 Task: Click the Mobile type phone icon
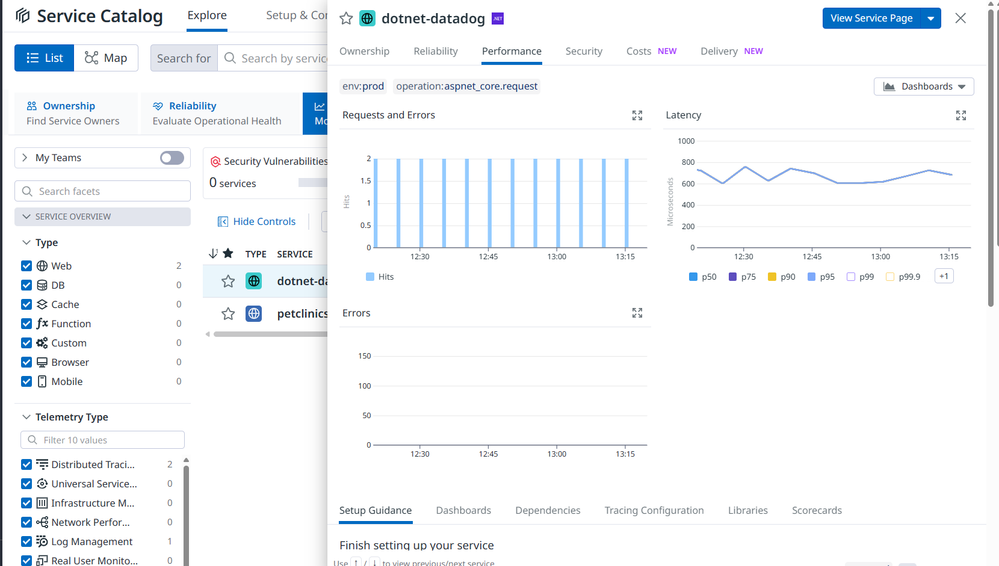point(42,381)
